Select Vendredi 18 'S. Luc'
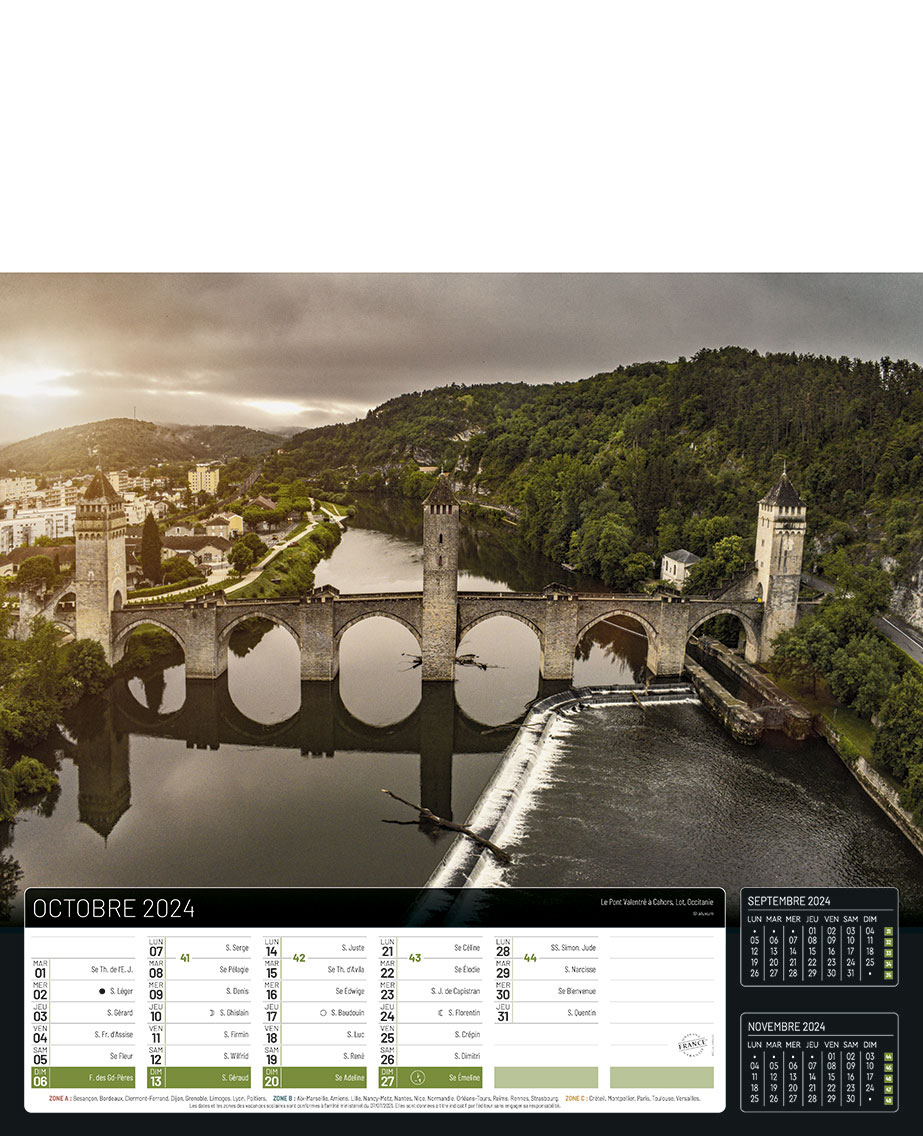Image resolution: width=923 pixels, height=1136 pixels. (x=315, y=1035)
